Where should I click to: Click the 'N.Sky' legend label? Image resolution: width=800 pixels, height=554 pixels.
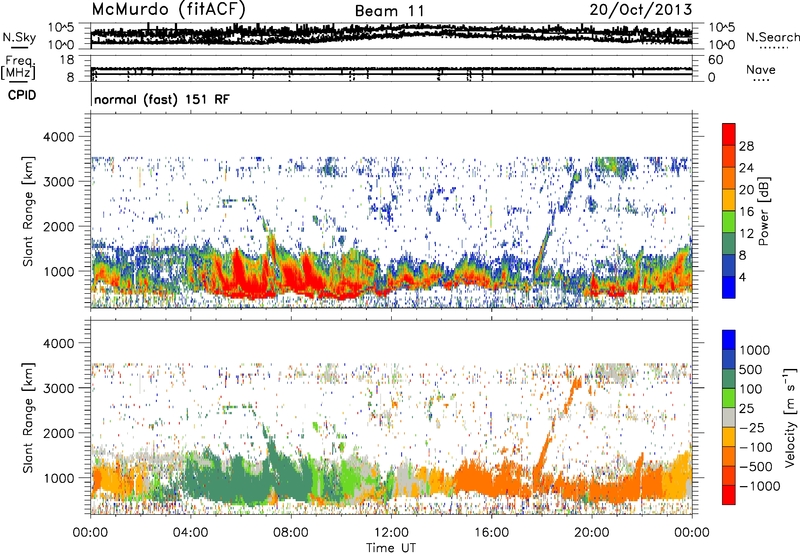click(19, 37)
